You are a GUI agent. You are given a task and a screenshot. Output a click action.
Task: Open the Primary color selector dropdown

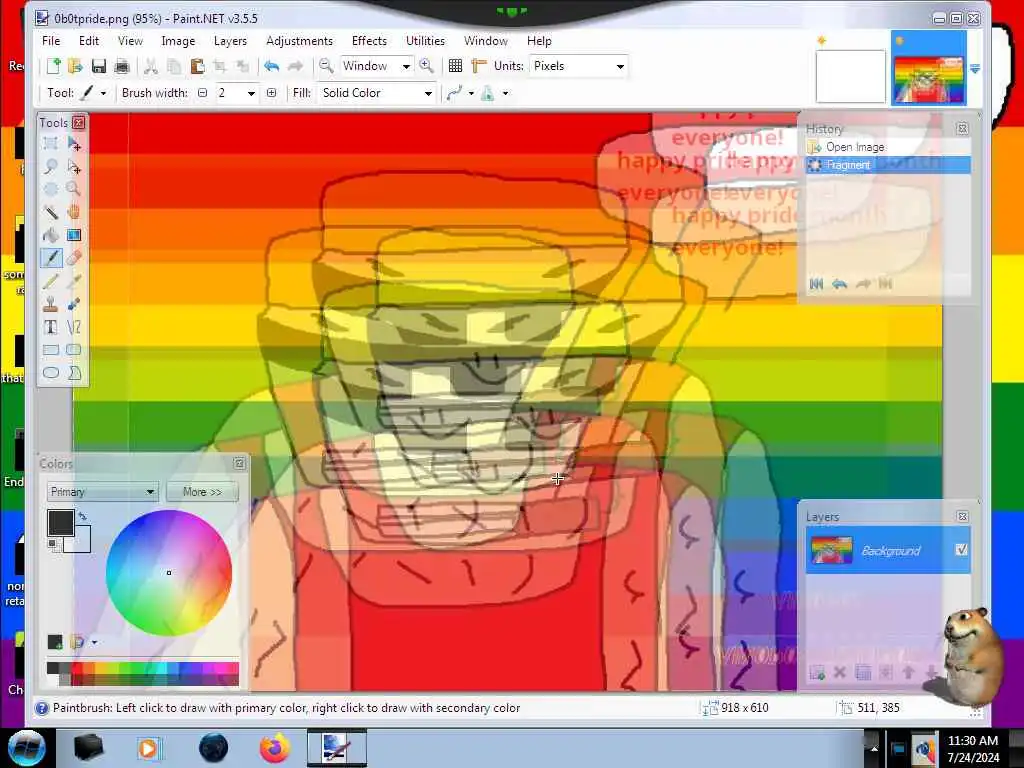(103, 492)
